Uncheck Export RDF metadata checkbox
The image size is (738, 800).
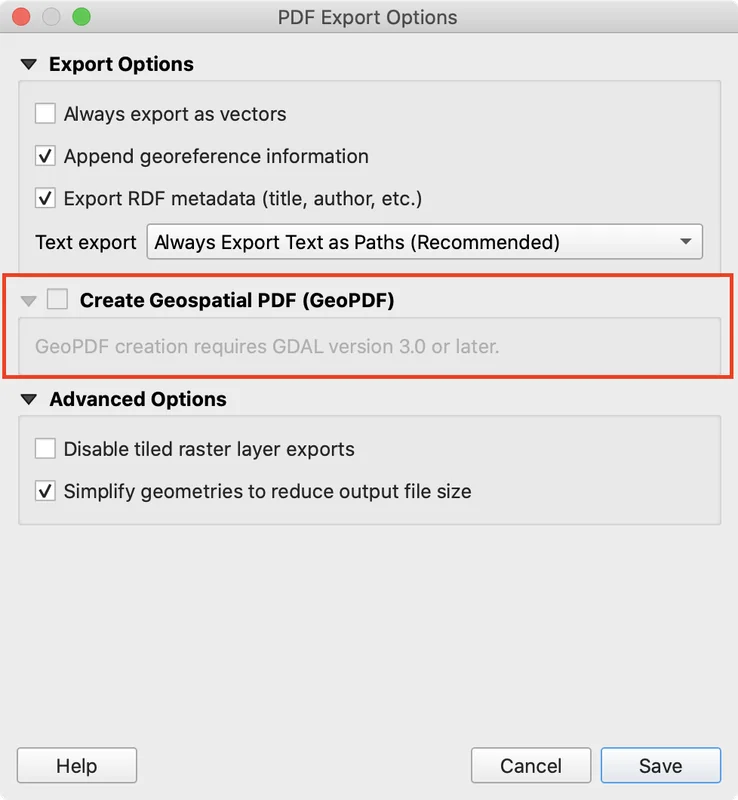coord(45,198)
